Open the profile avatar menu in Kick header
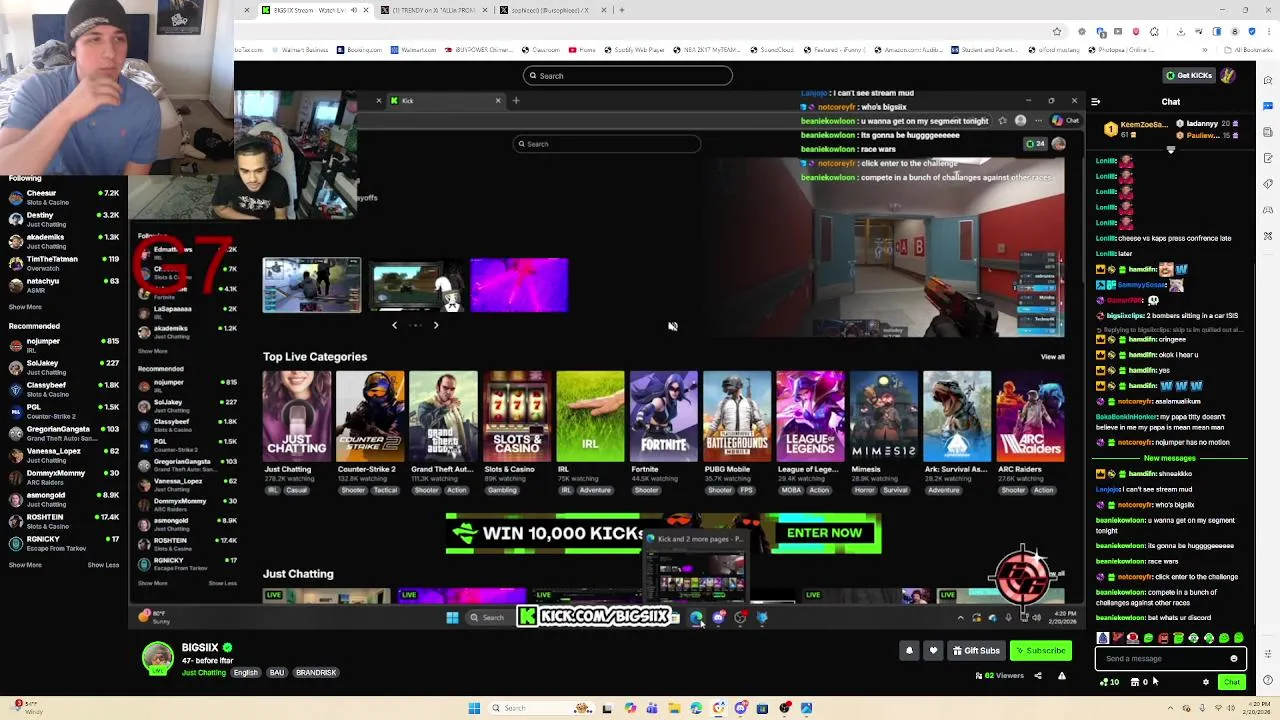The height and width of the screenshot is (720, 1280). tap(1228, 75)
